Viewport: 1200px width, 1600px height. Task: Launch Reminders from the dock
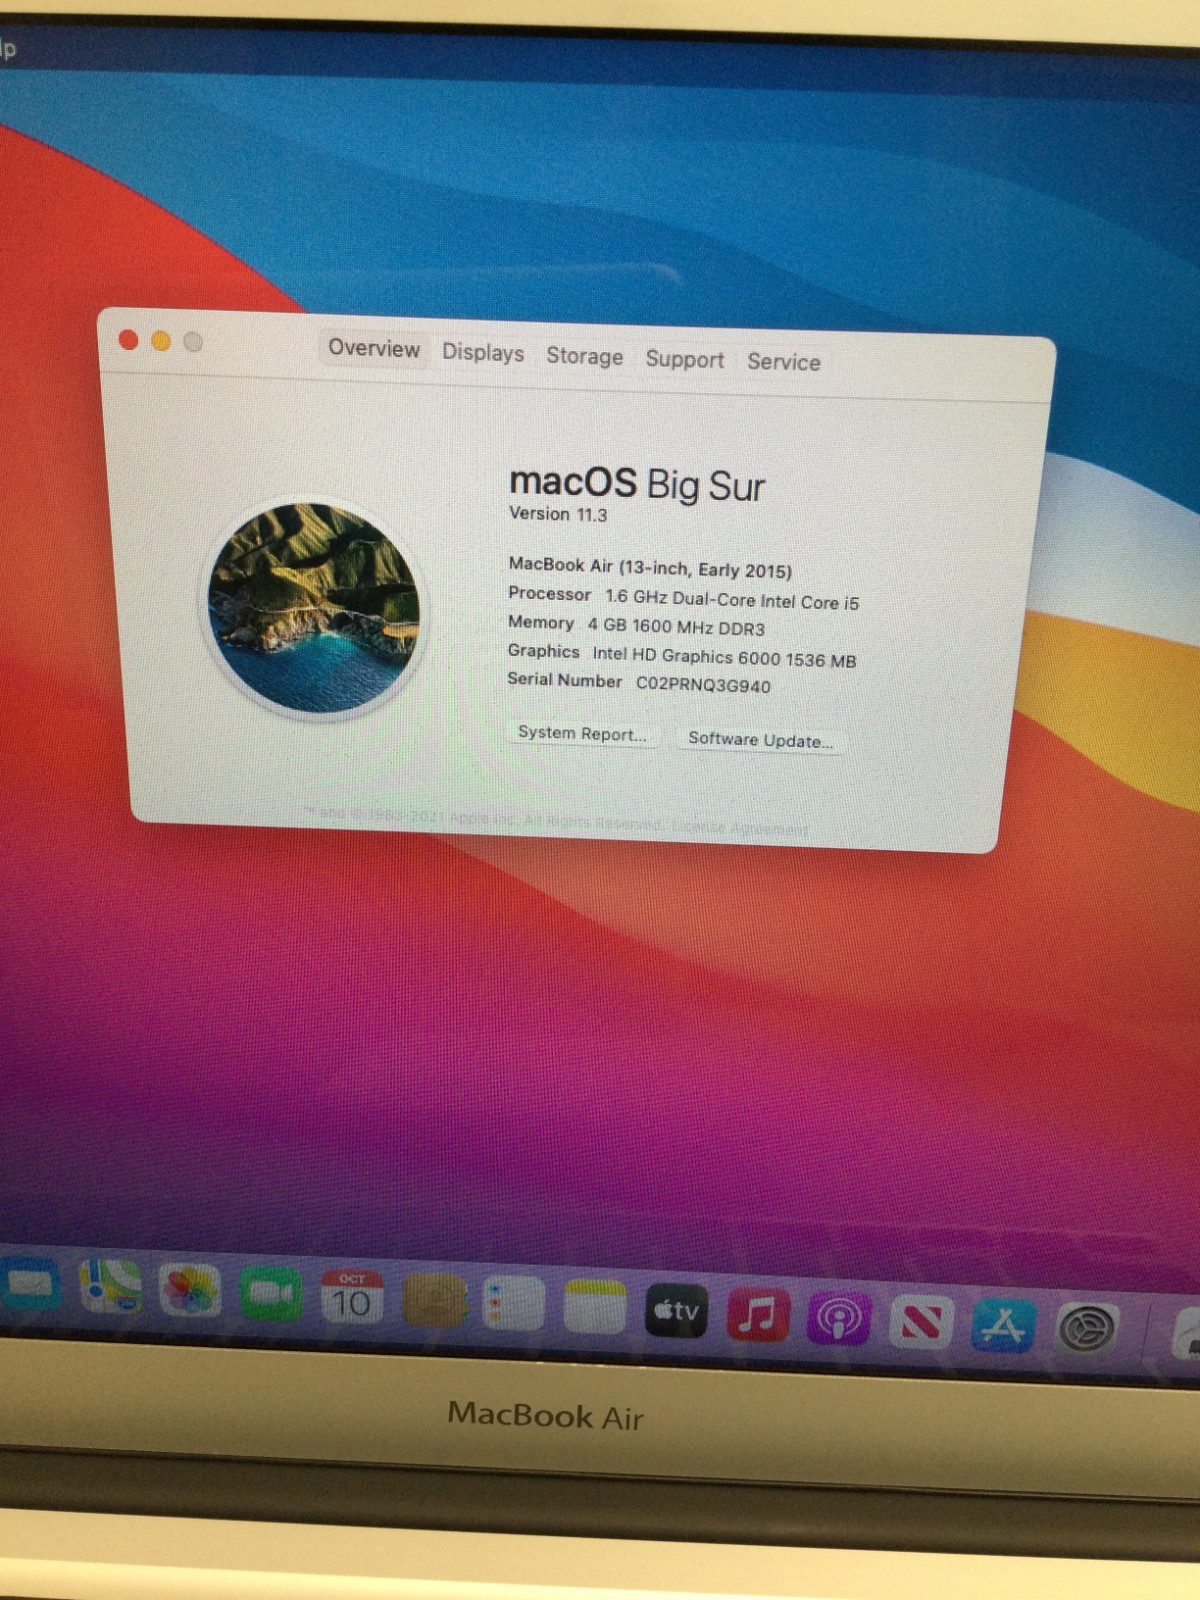point(514,1304)
